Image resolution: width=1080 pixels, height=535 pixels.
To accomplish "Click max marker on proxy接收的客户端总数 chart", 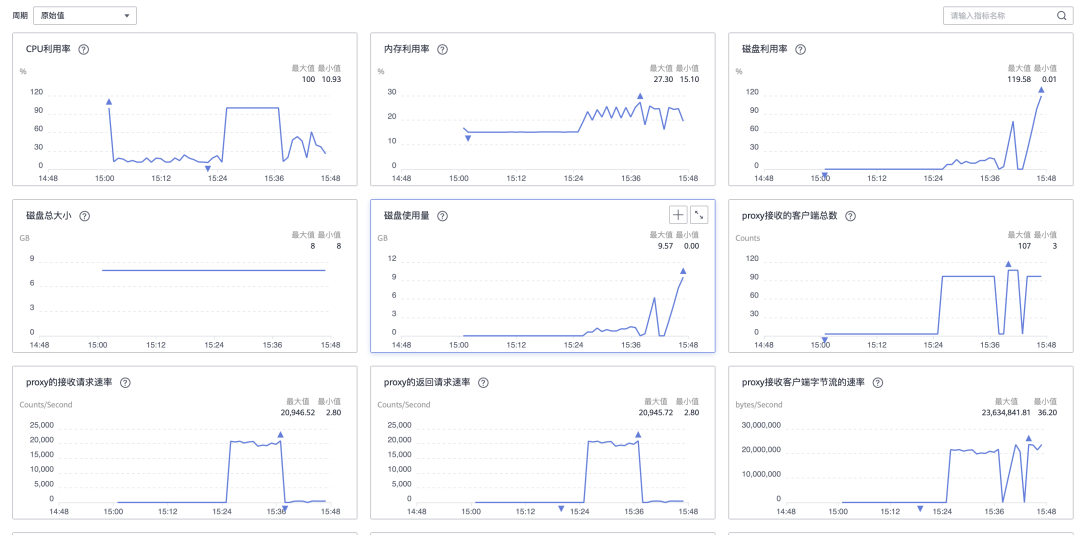I will pos(1008,264).
